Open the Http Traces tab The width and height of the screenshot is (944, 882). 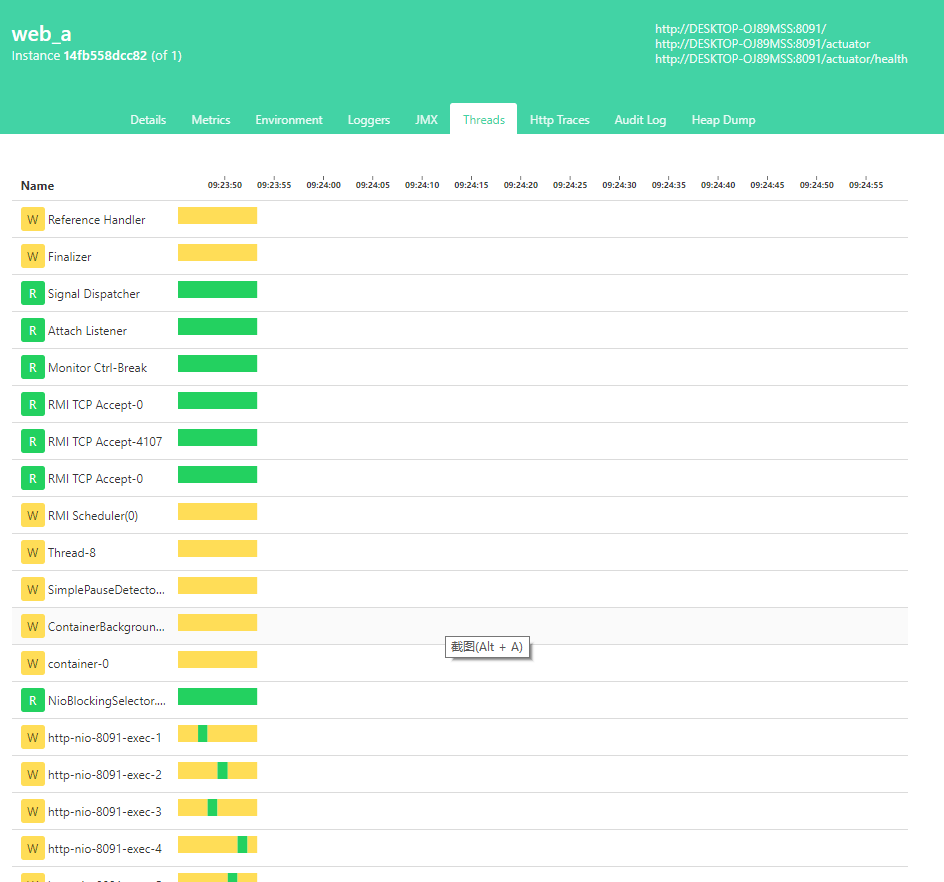(559, 120)
